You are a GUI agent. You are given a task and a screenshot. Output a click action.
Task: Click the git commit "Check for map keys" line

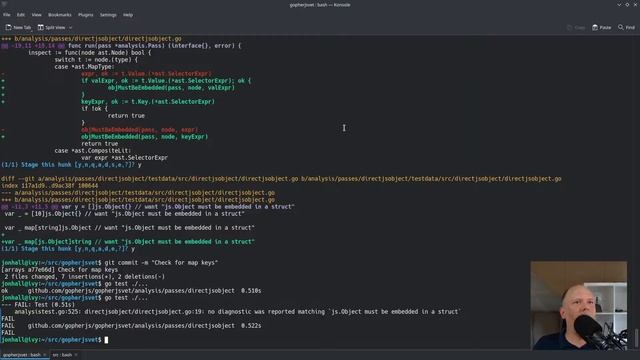tap(109, 262)
